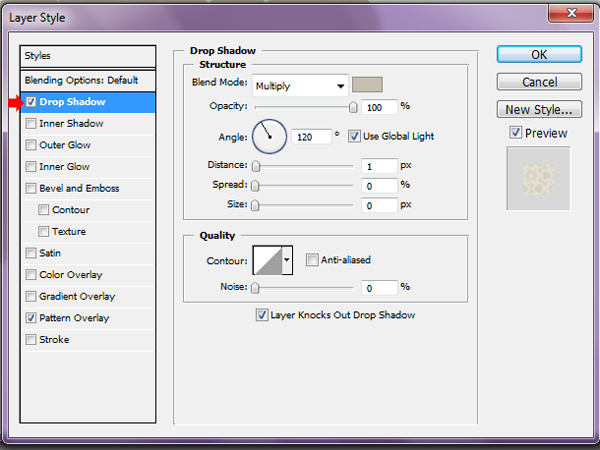Image resolution: width=600 pixels, height=450 pixels.
Task: Click the style preview thumbnail
Action: click(537, 179)
